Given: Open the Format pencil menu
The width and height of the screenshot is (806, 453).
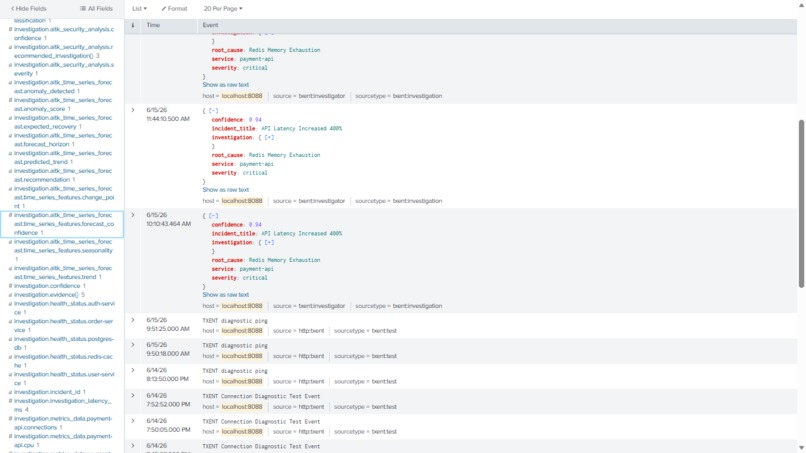Looking at the screenshot, I should [174, 9].
